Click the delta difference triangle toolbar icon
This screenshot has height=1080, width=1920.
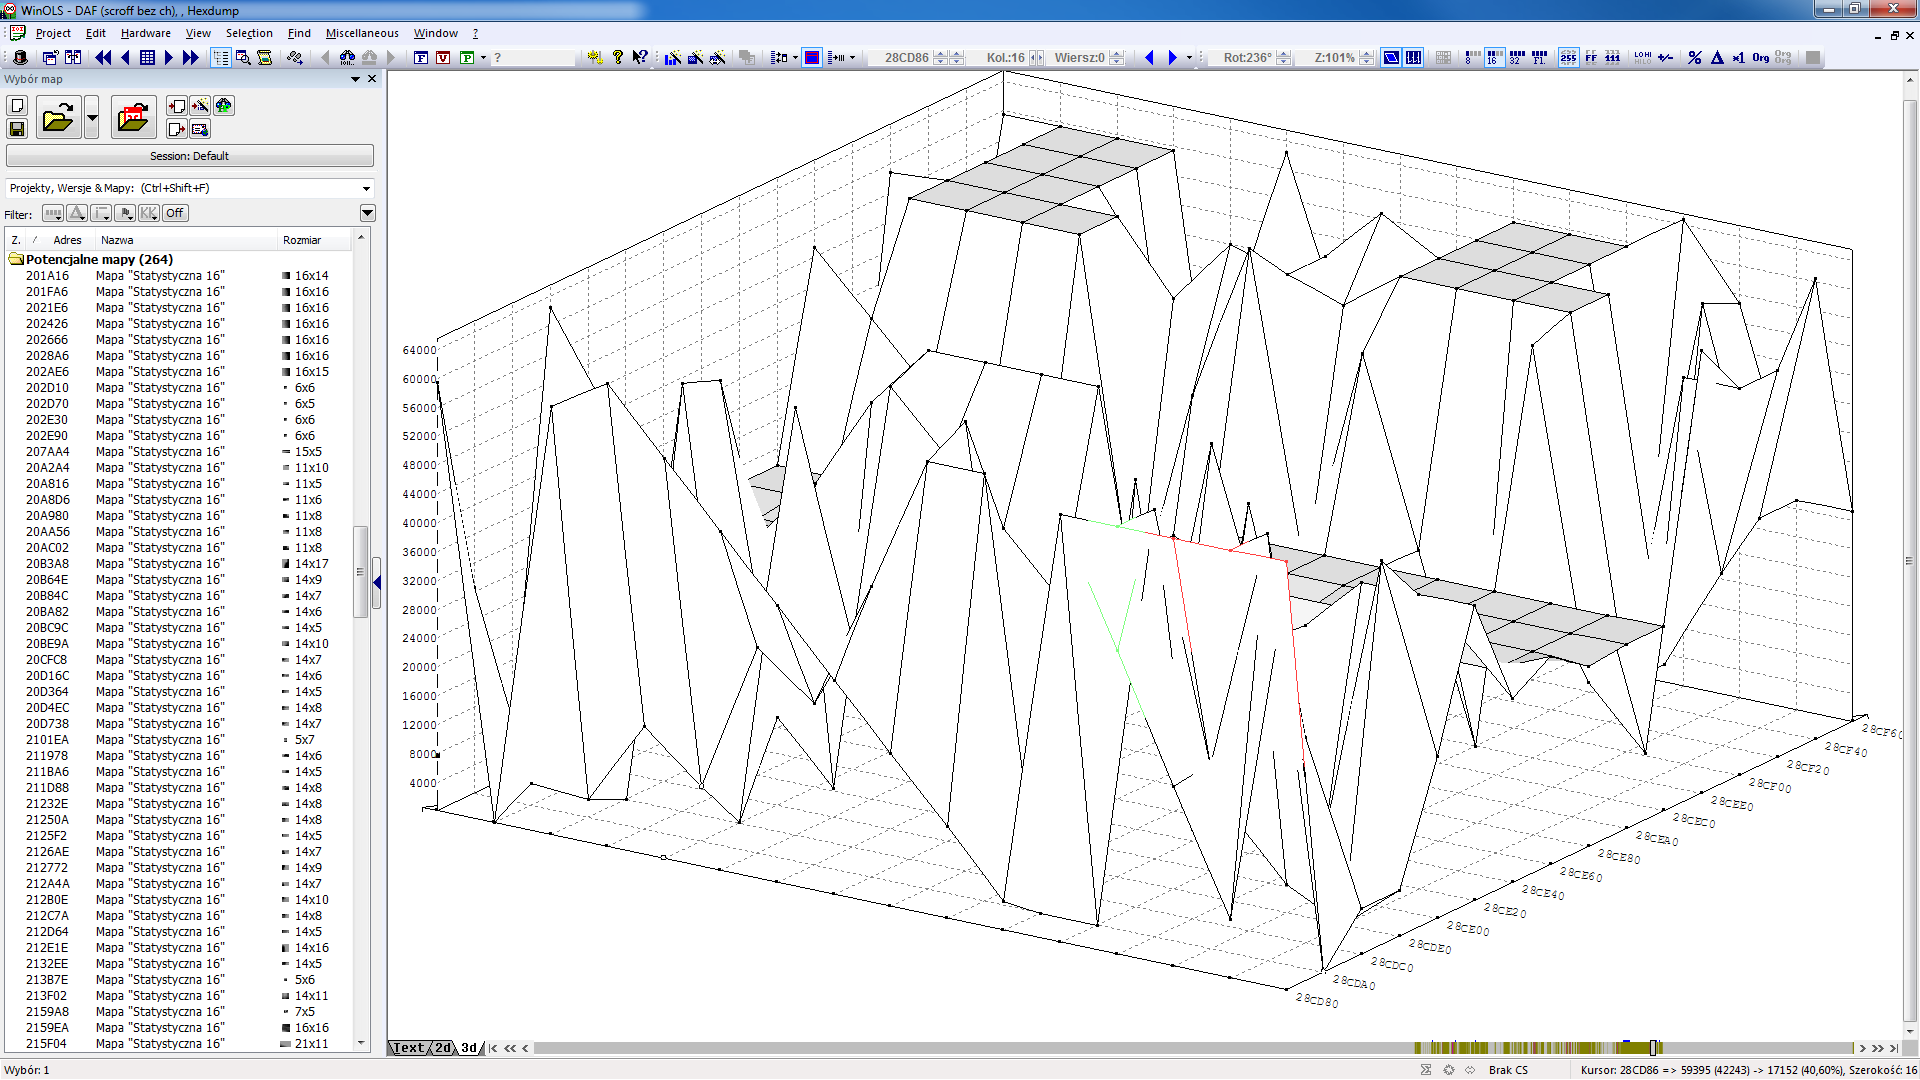coord(1717,58)
